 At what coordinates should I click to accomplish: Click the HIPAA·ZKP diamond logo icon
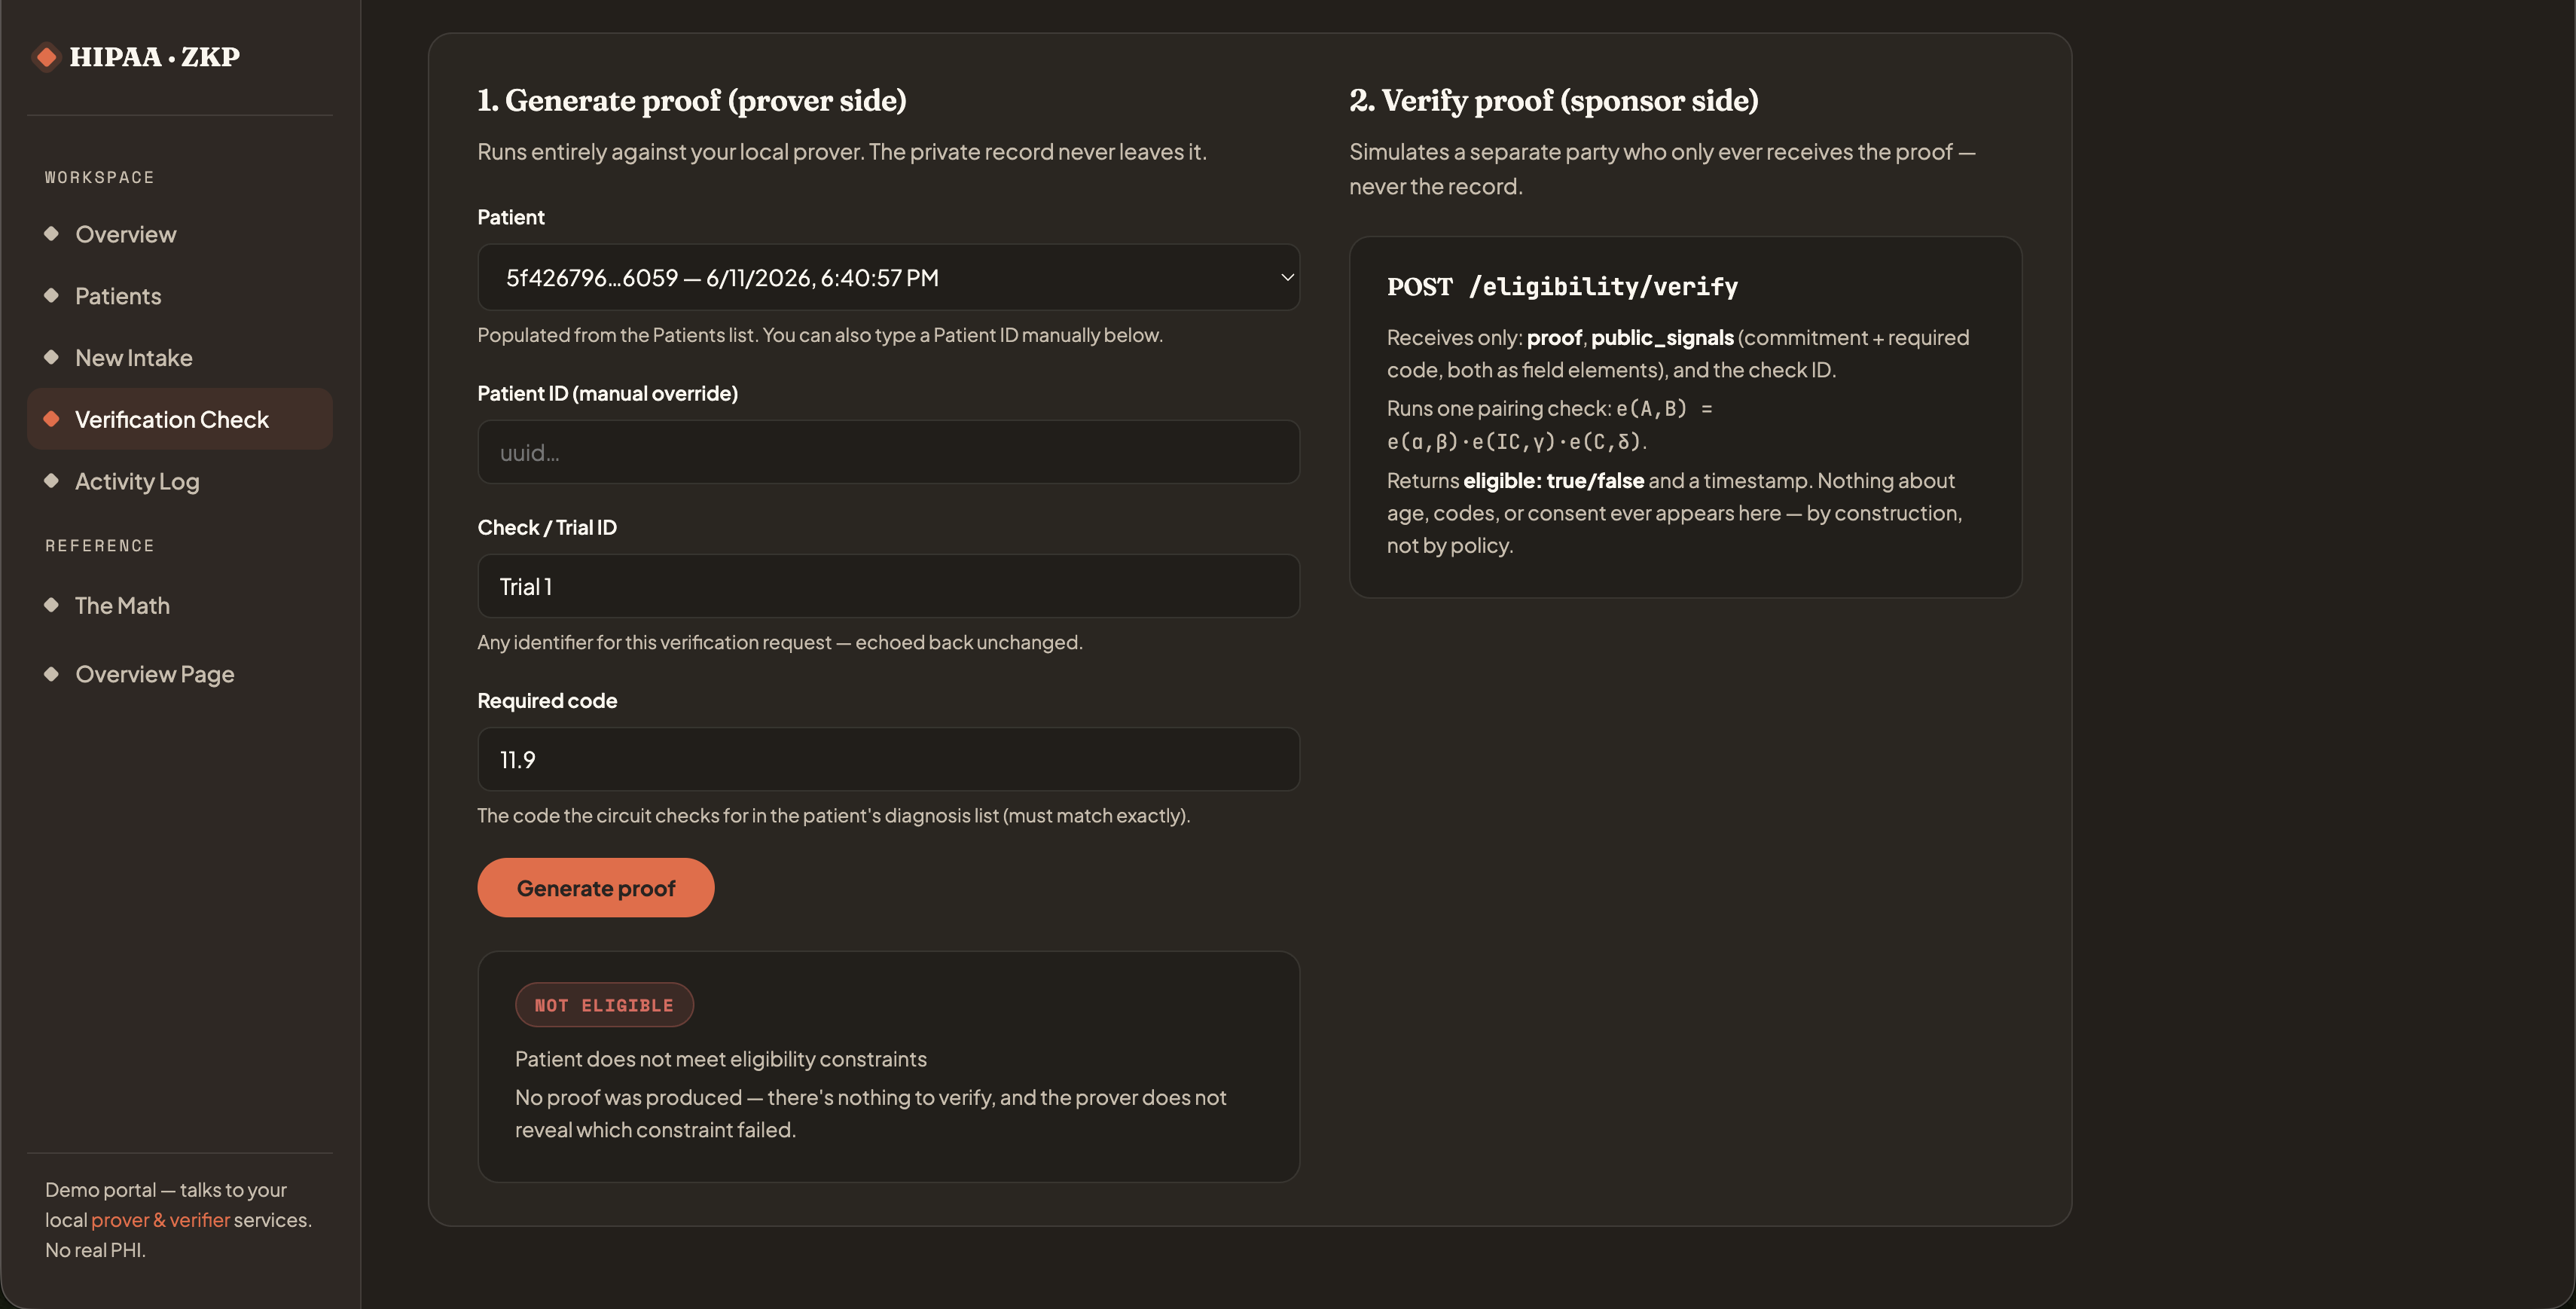coord(46,57)
